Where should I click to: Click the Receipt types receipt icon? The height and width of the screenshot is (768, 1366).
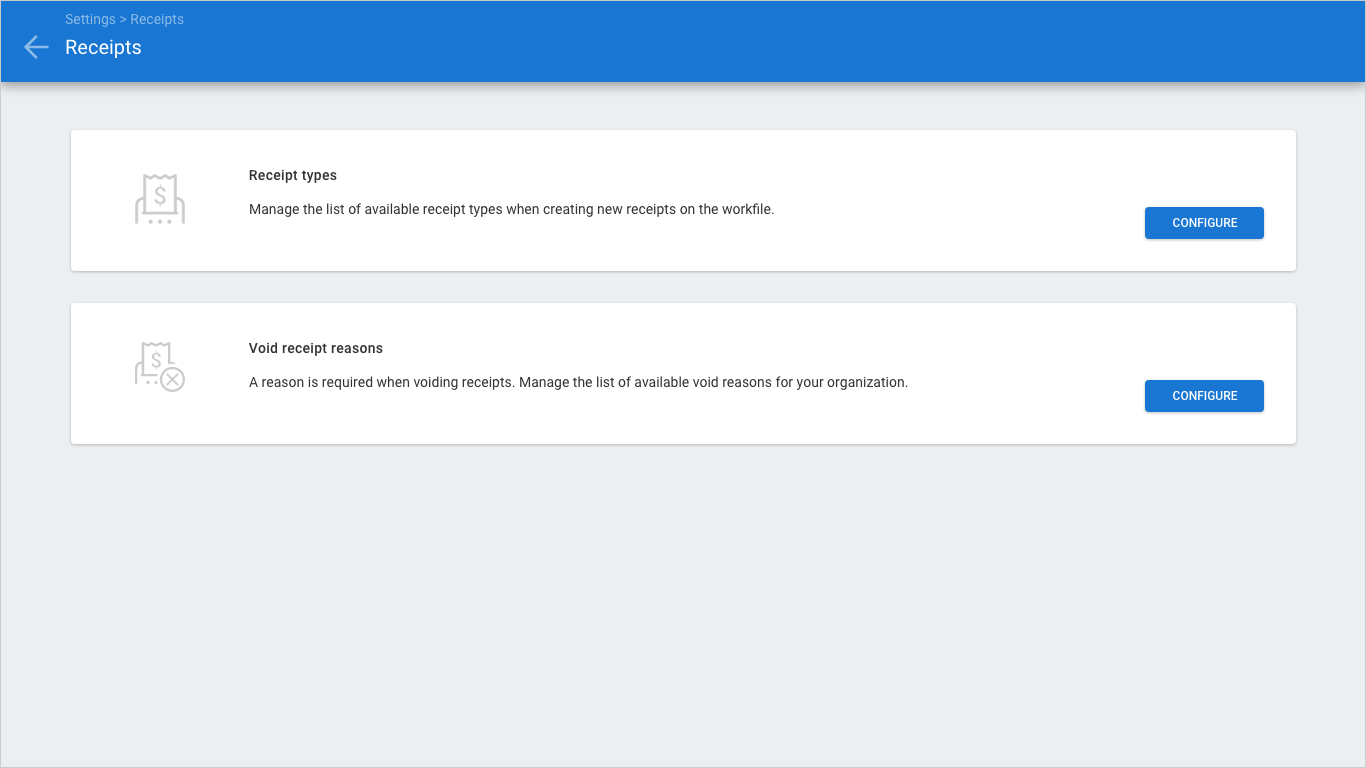(160, 199)
